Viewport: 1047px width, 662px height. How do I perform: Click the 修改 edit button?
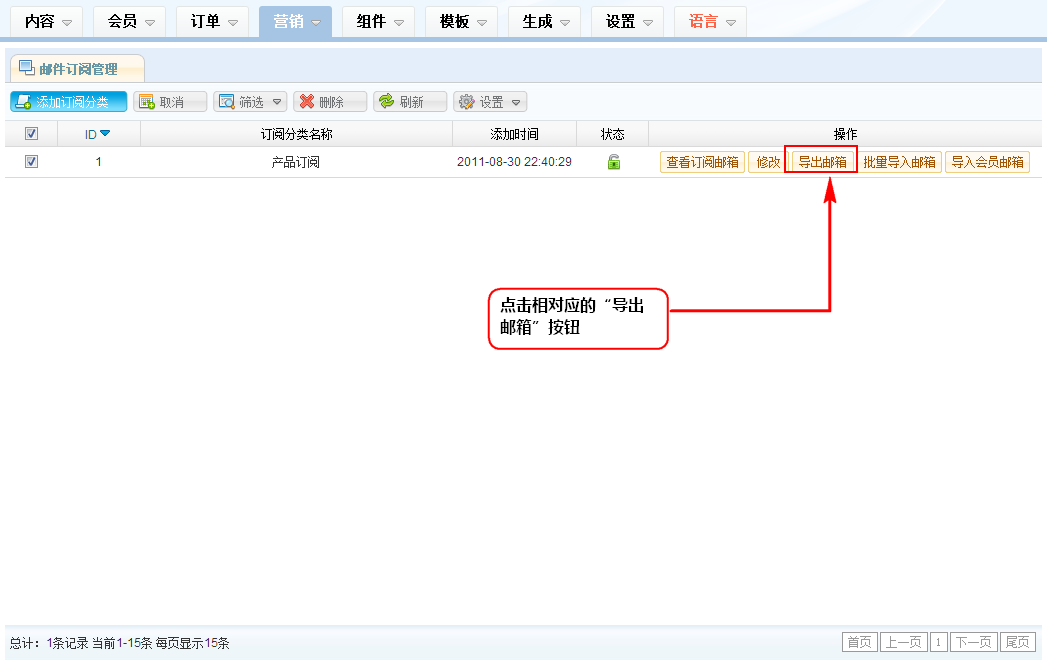point(768,162)
